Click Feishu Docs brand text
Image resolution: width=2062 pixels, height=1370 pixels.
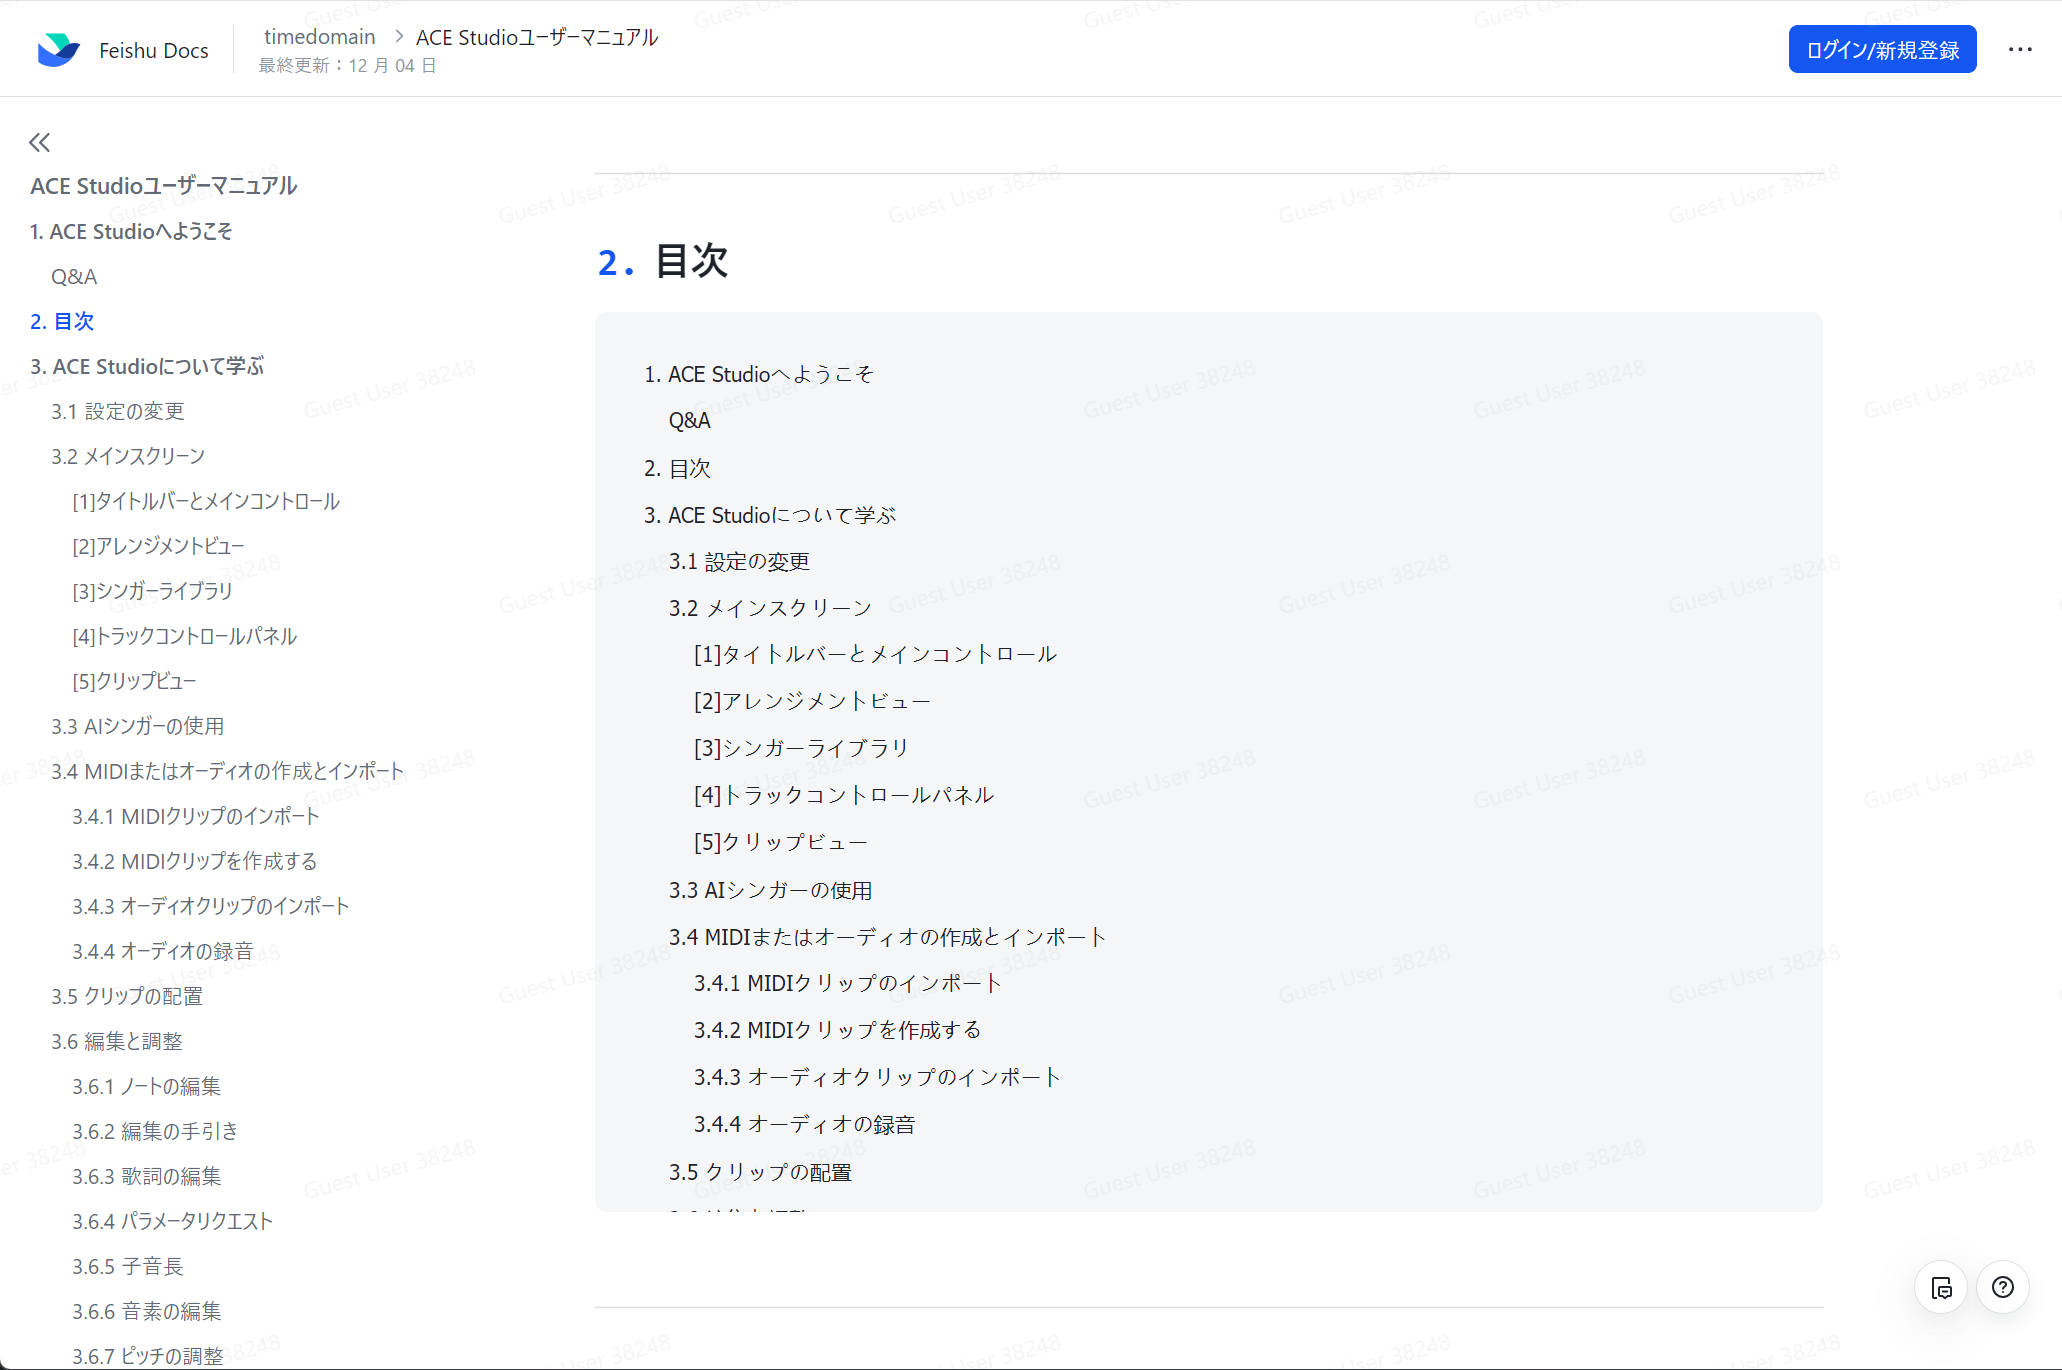[154, 51]
